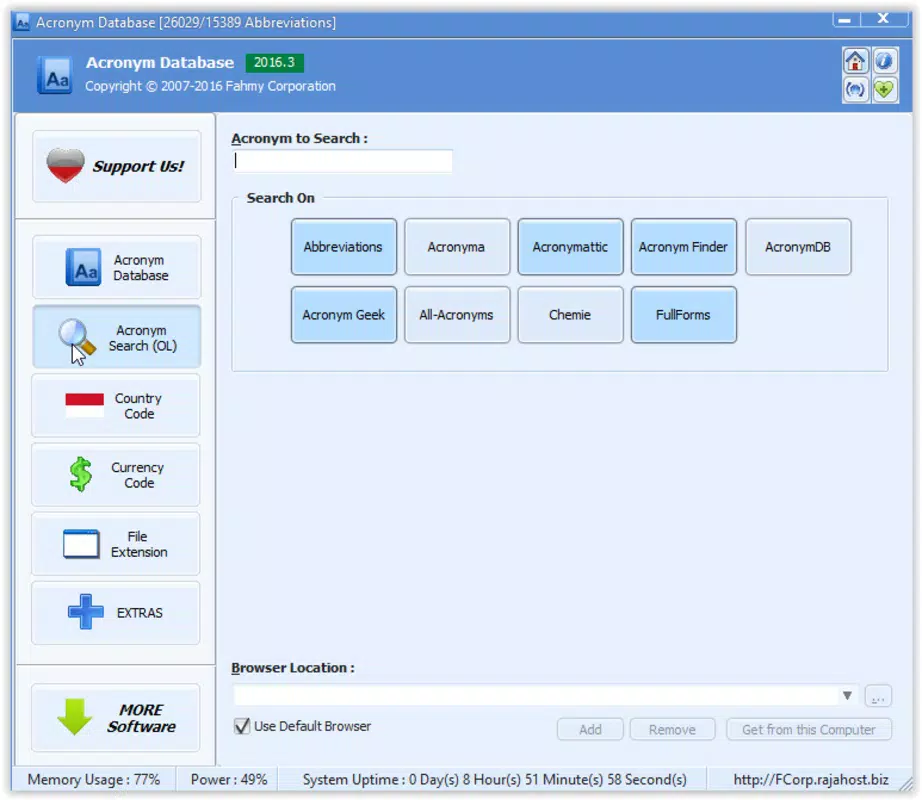922x800 pixels.
Task: Minimize the Acronym Database window
Action: click(846, 19)
